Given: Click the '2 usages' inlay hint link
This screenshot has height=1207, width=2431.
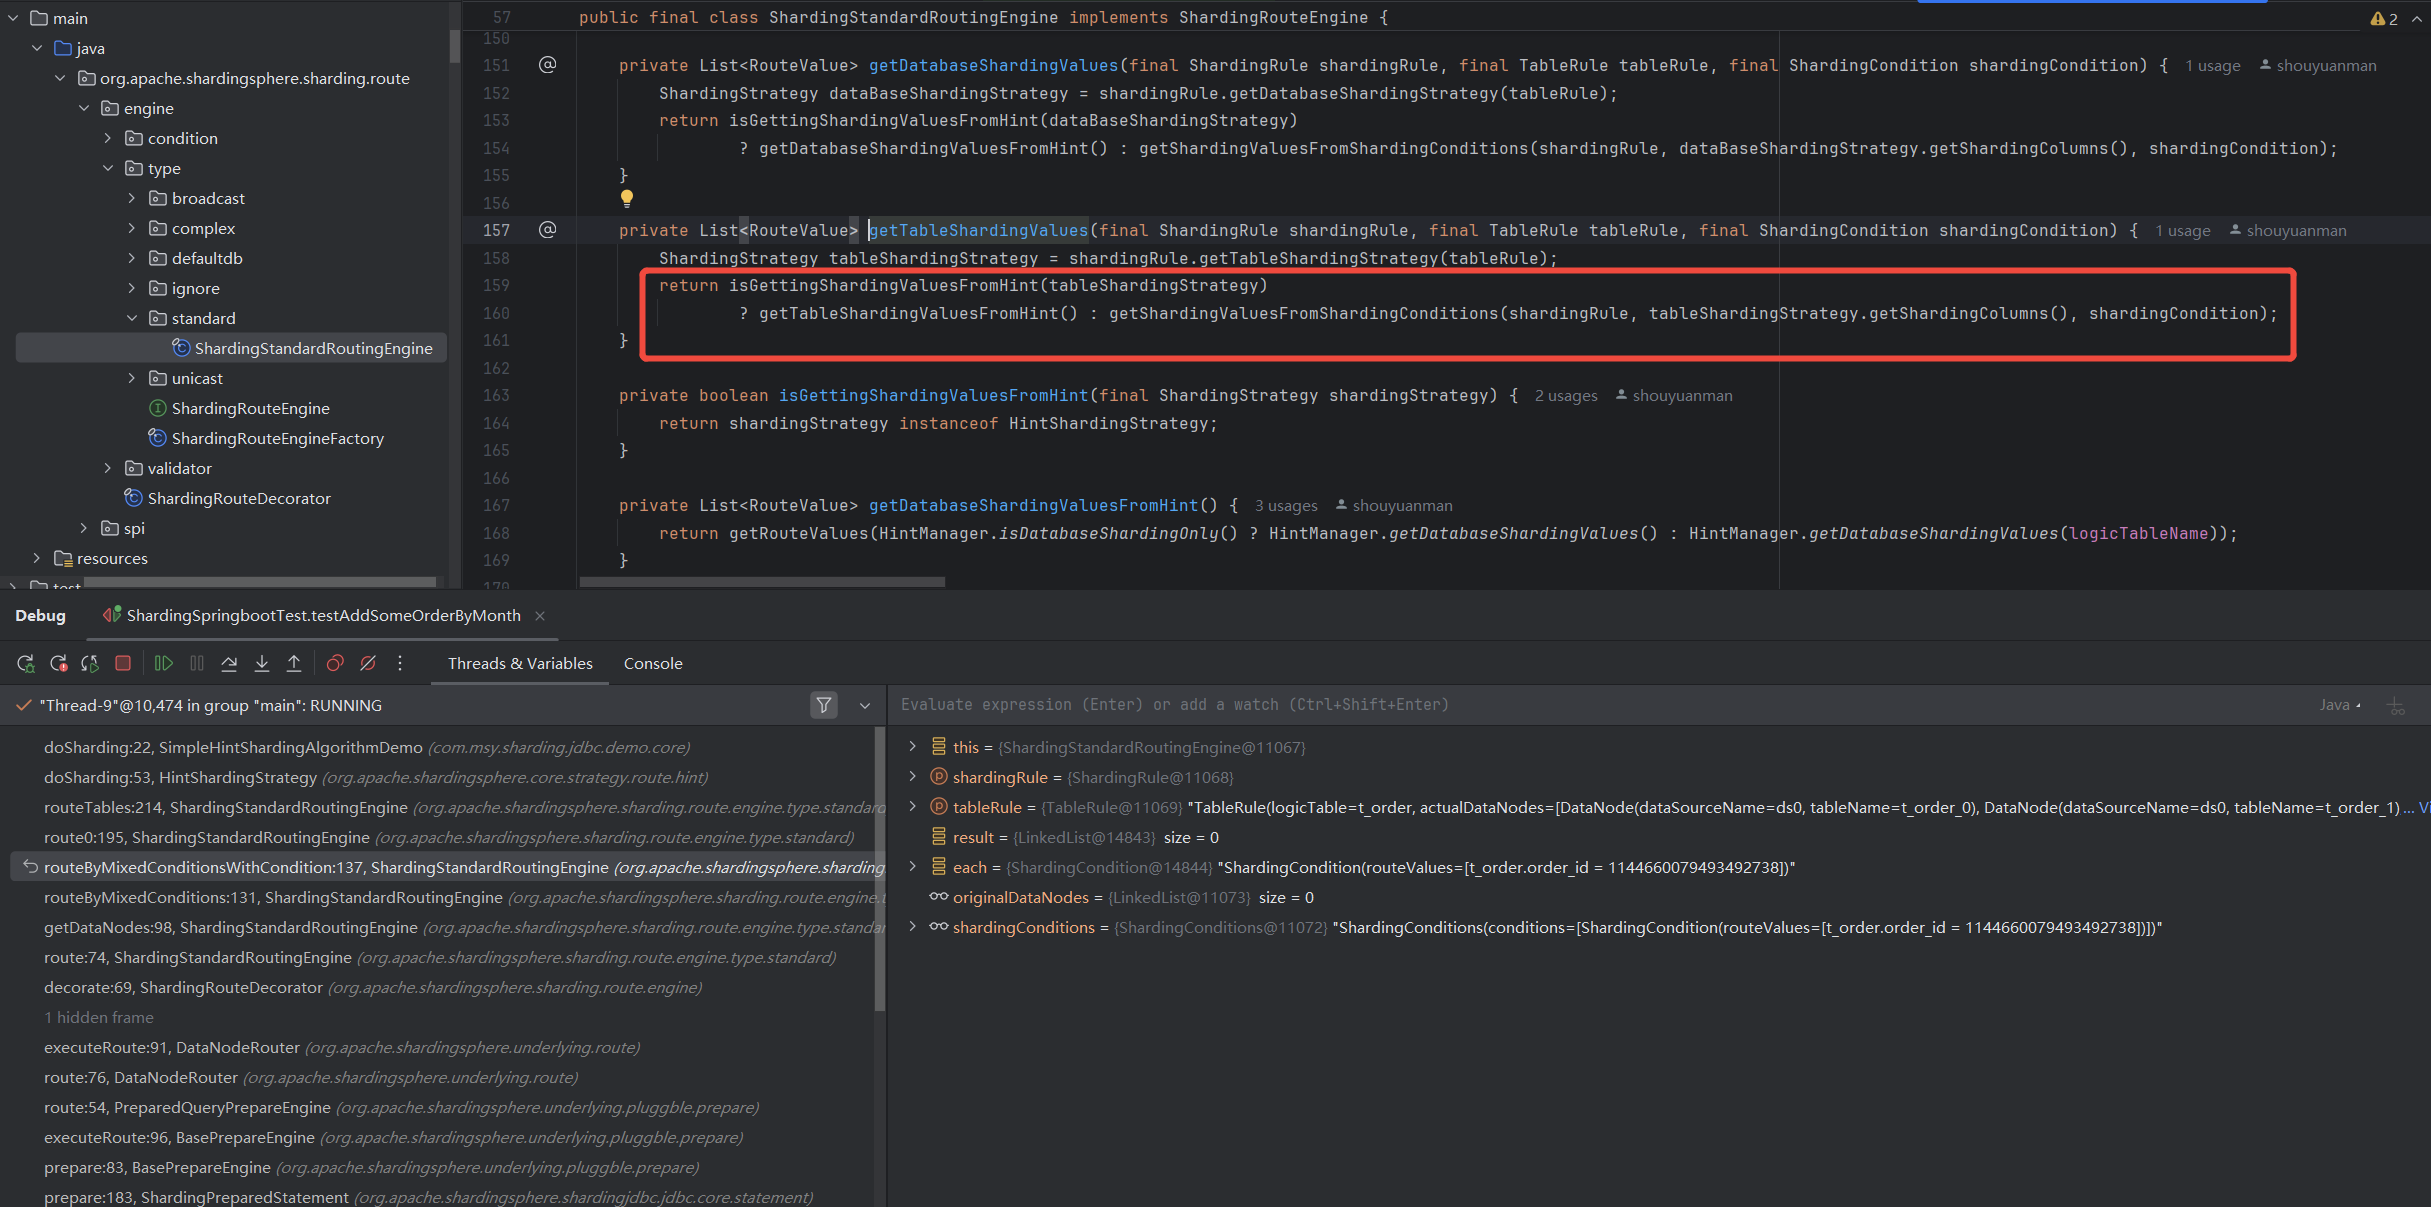Looking at the screenshot, I should click(x=1566, y=396).
